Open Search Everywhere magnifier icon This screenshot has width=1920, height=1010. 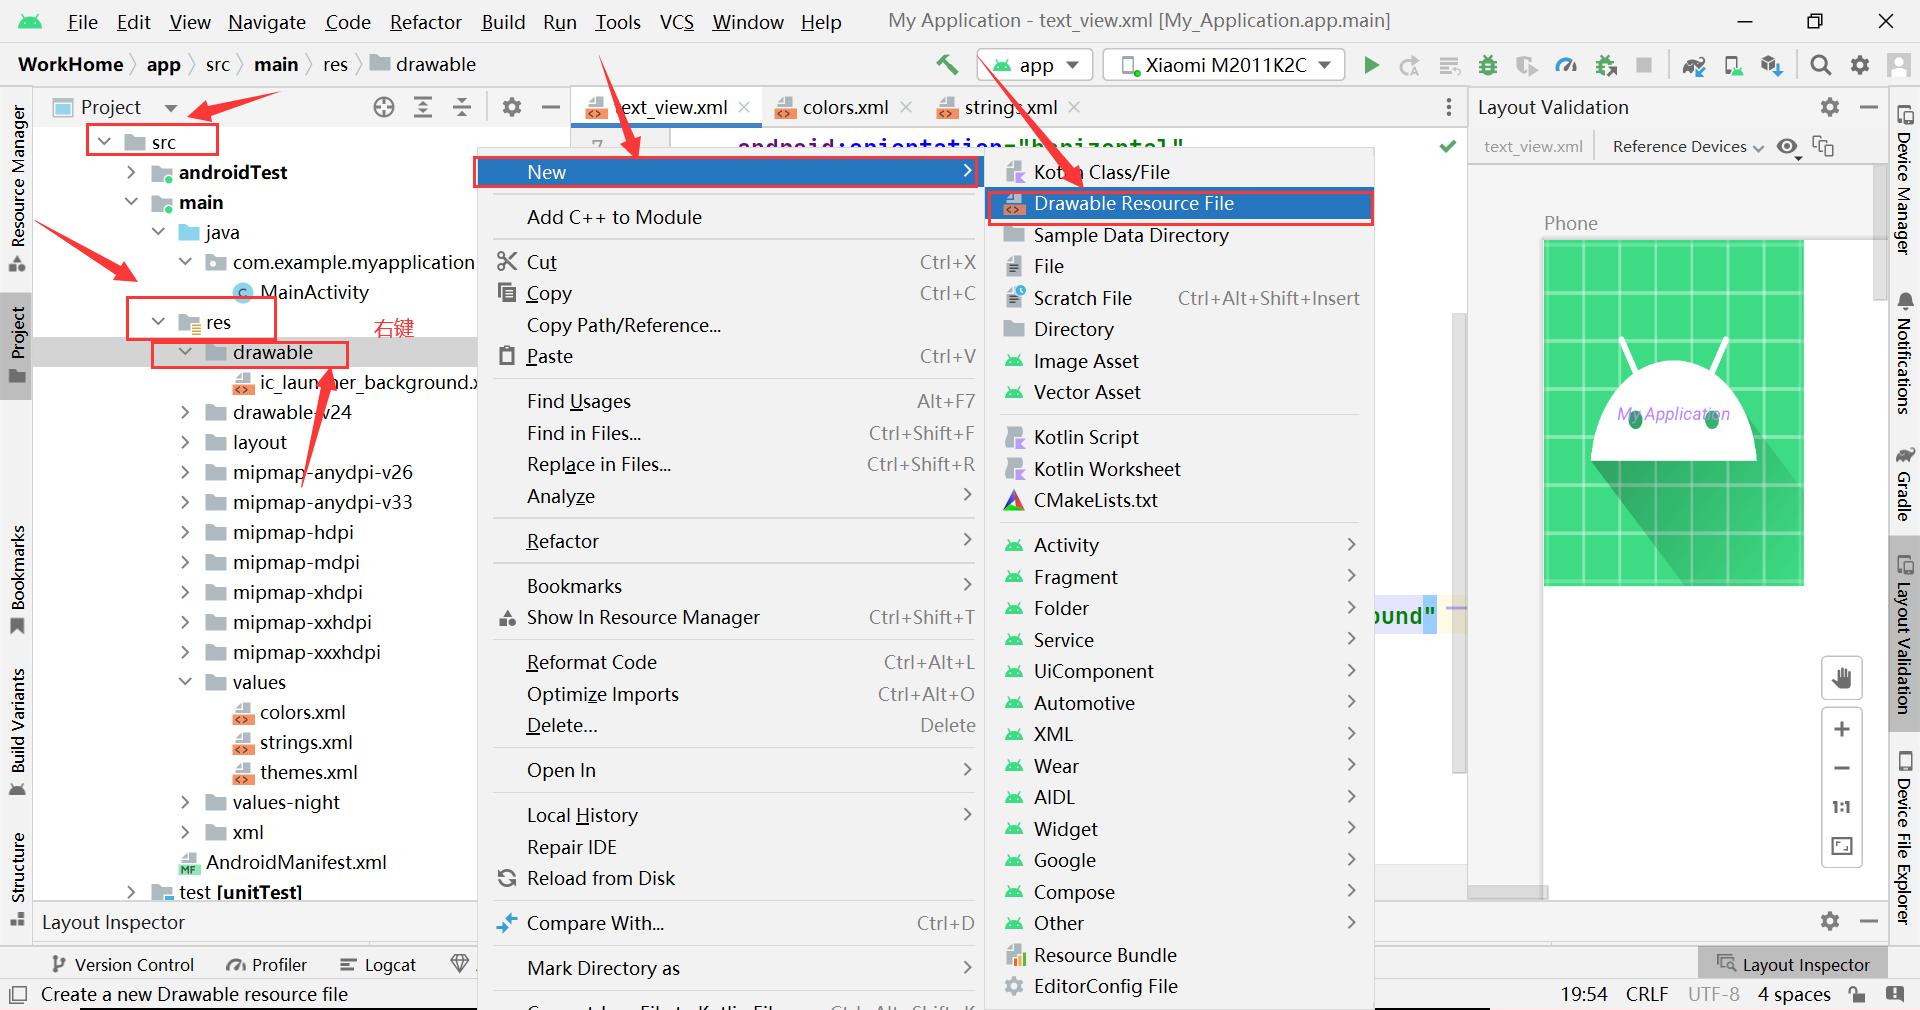click(1820, 65)
